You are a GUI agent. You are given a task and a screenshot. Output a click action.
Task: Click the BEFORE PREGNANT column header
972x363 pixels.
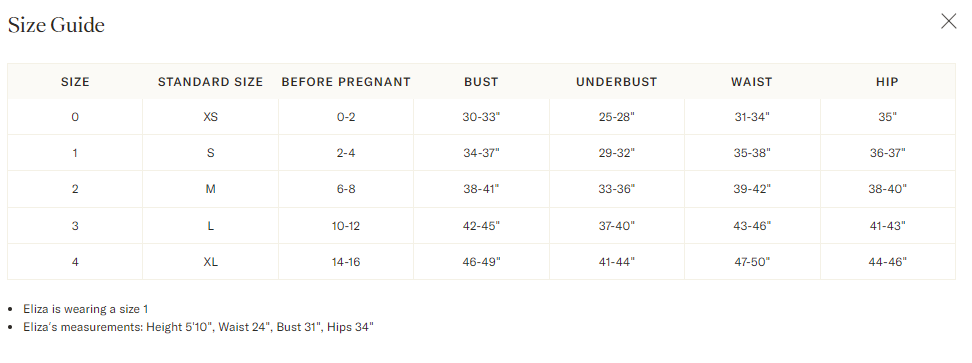346,82
